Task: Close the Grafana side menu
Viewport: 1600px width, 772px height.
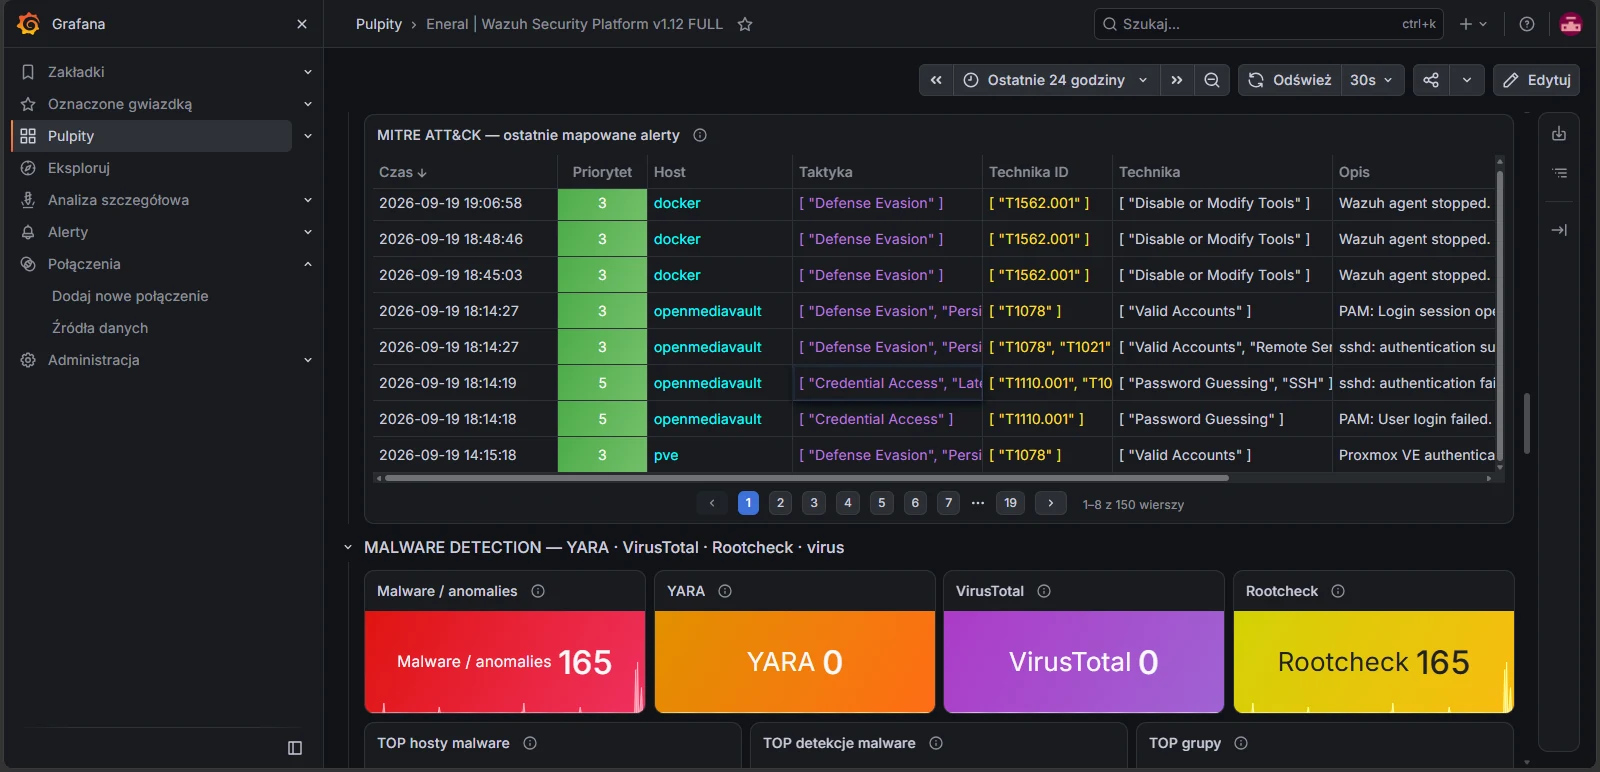Action: pos(302,24)
